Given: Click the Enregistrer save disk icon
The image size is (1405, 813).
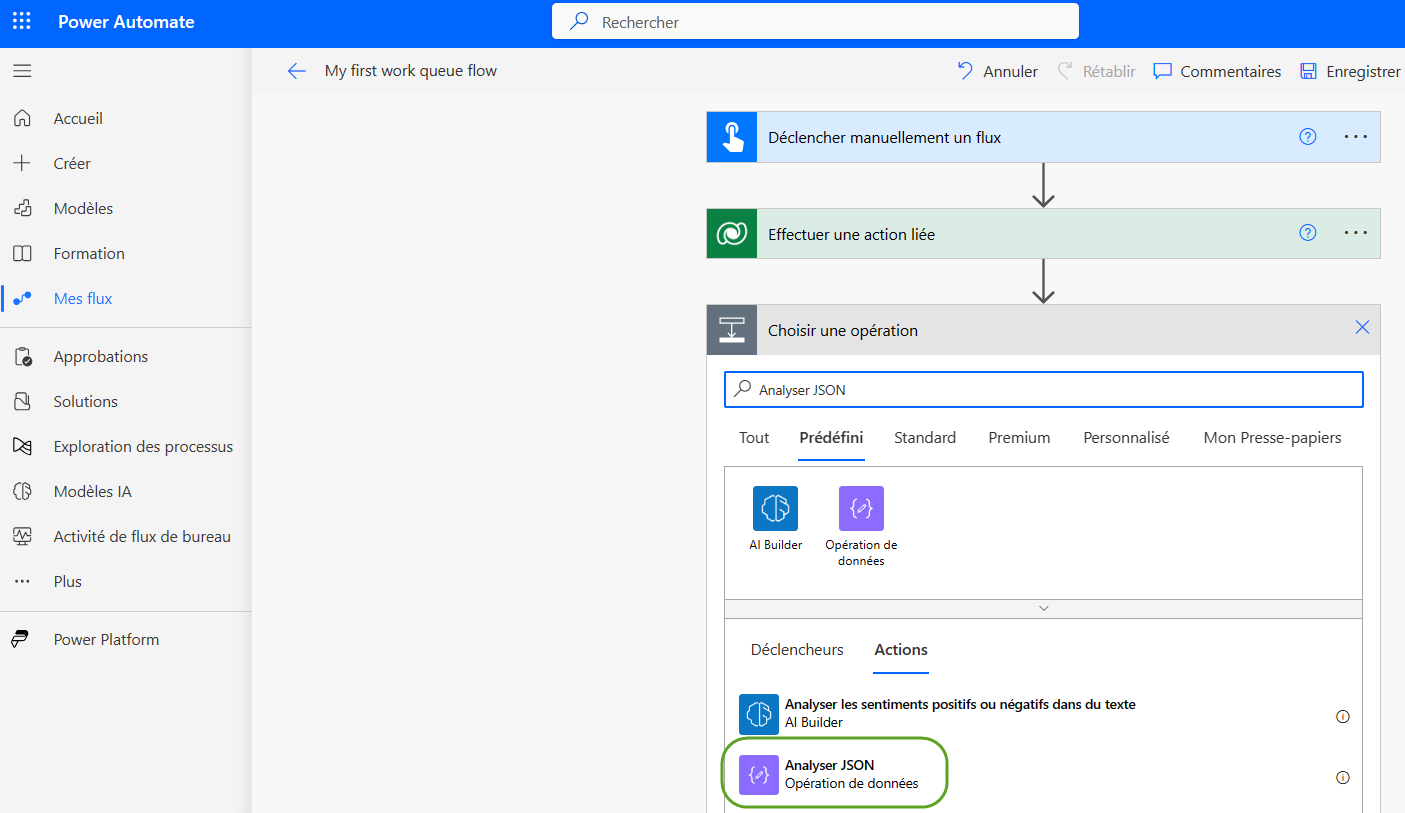Looking at the screenshot, I should coord(1308,71).
